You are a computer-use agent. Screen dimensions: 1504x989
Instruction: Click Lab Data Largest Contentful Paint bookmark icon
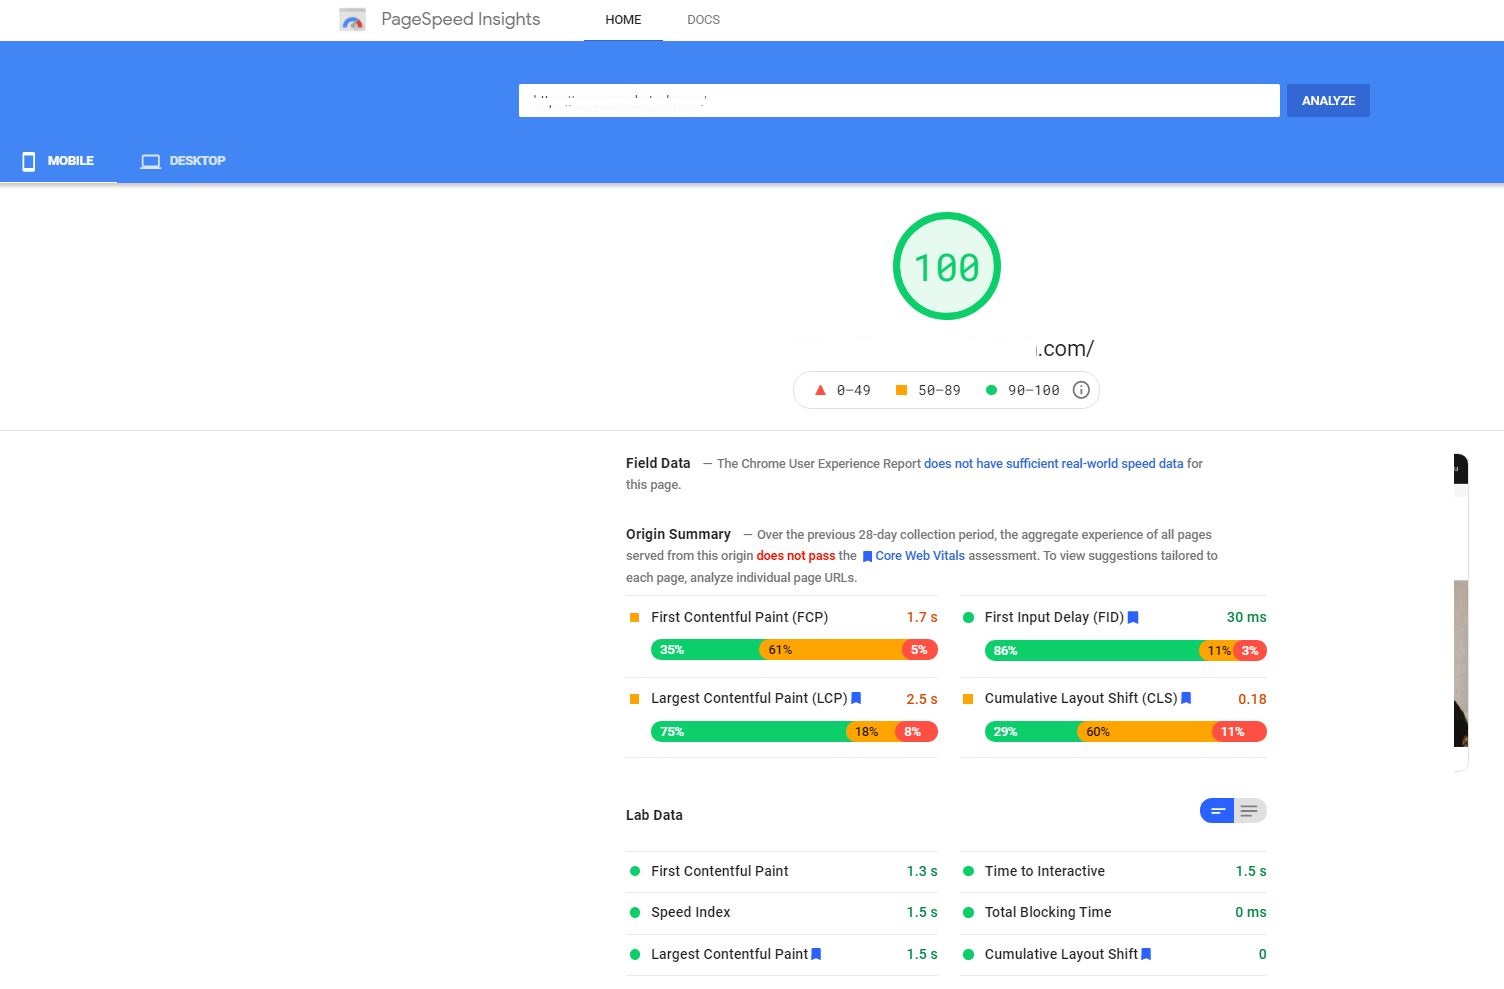tap(816, 954)
